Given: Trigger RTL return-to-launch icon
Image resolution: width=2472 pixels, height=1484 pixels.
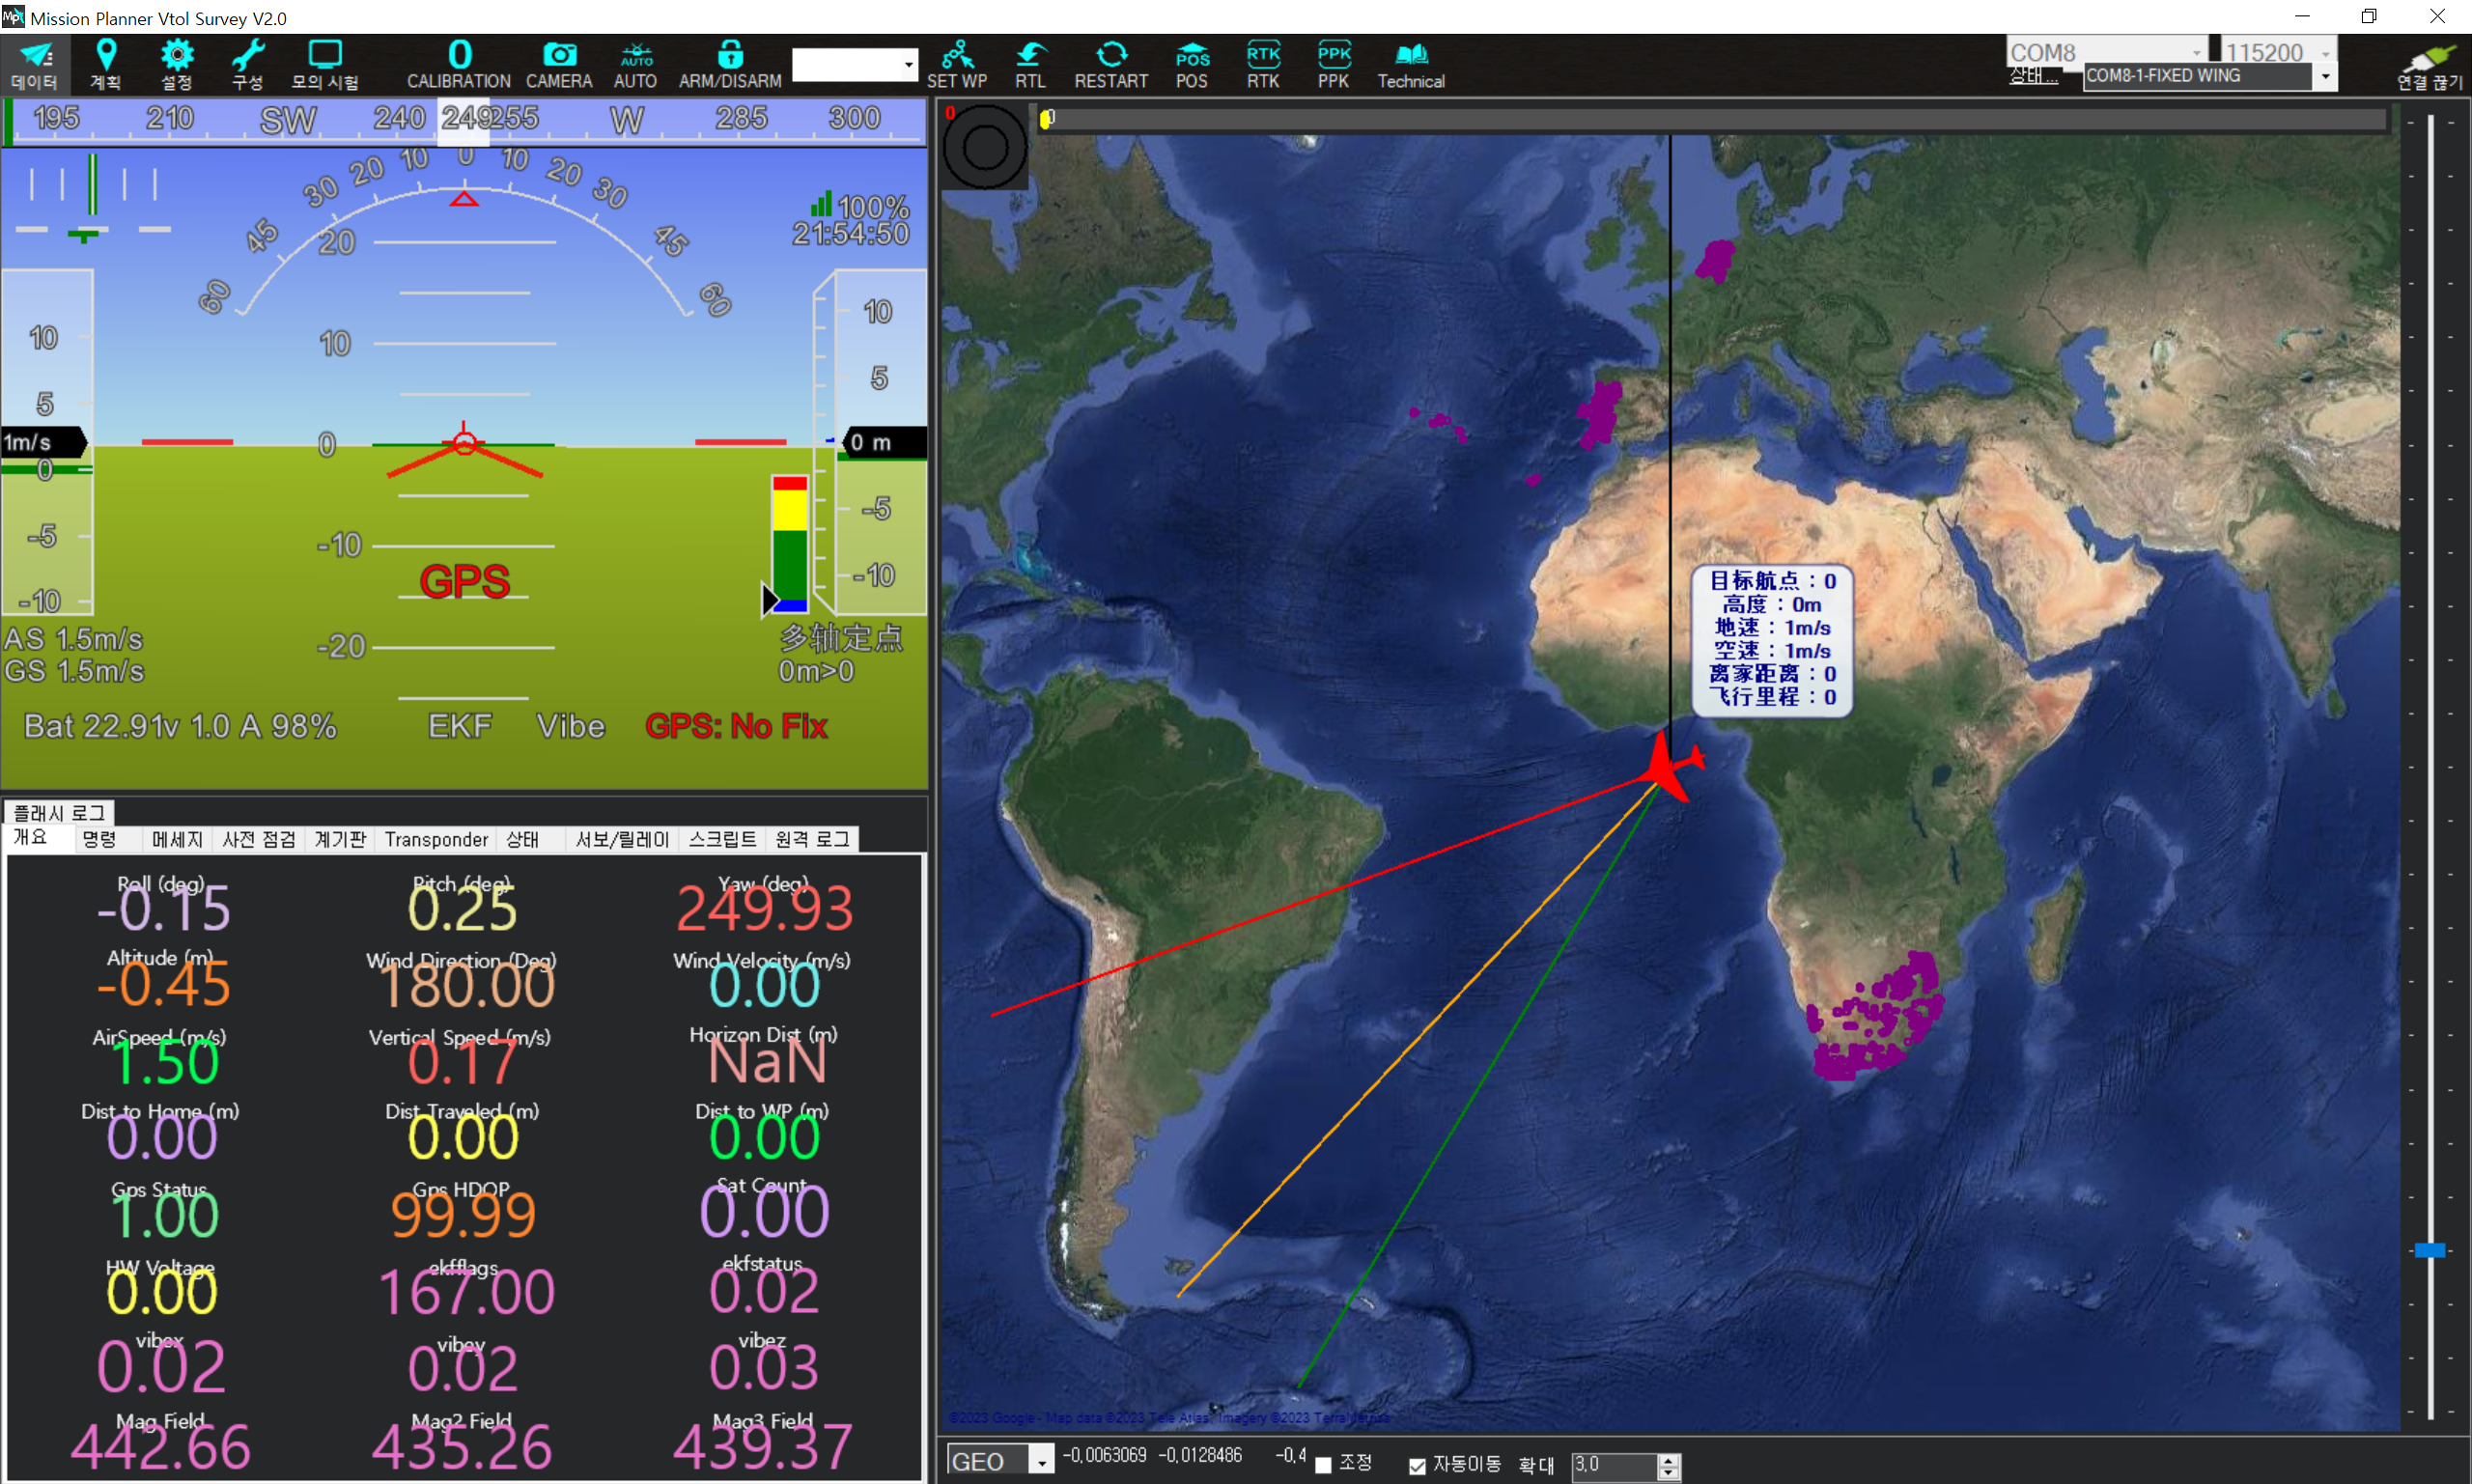Looking at the screenshot, I should [x=1030, y=64].
